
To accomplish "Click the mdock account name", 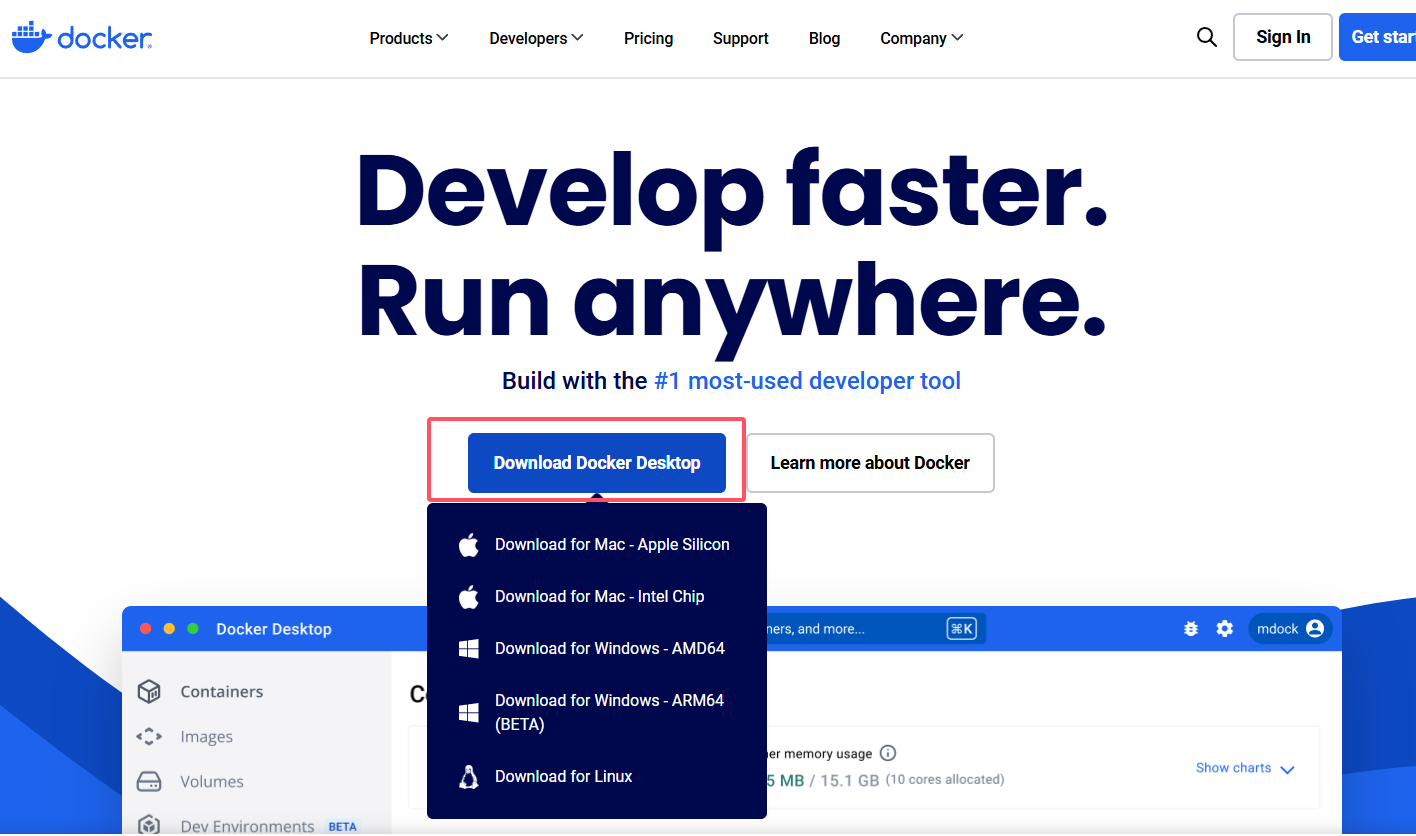I will click(x=1277, y=629).
